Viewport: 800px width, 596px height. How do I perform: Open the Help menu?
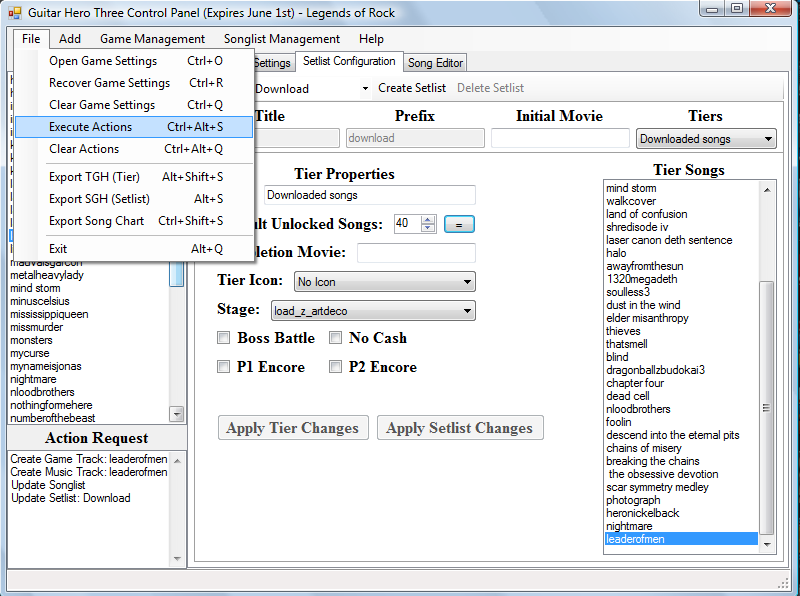point(371,39)
